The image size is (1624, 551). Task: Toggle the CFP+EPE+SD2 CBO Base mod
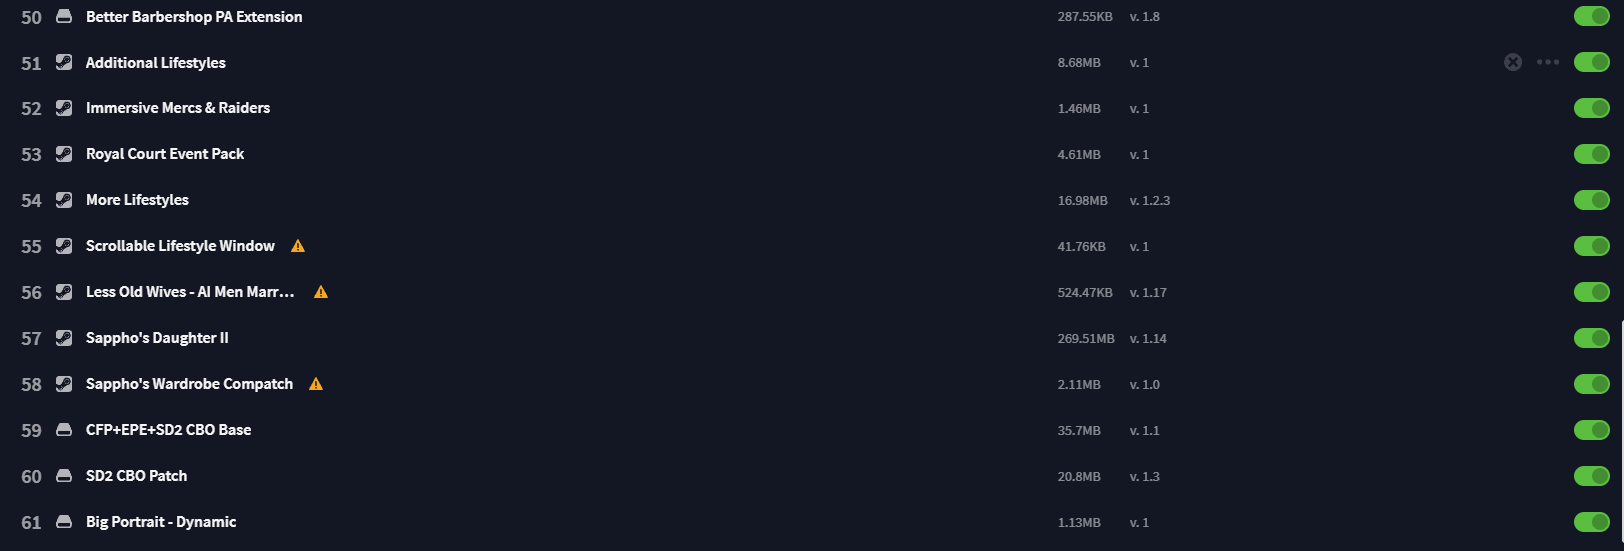(1591, 430)
